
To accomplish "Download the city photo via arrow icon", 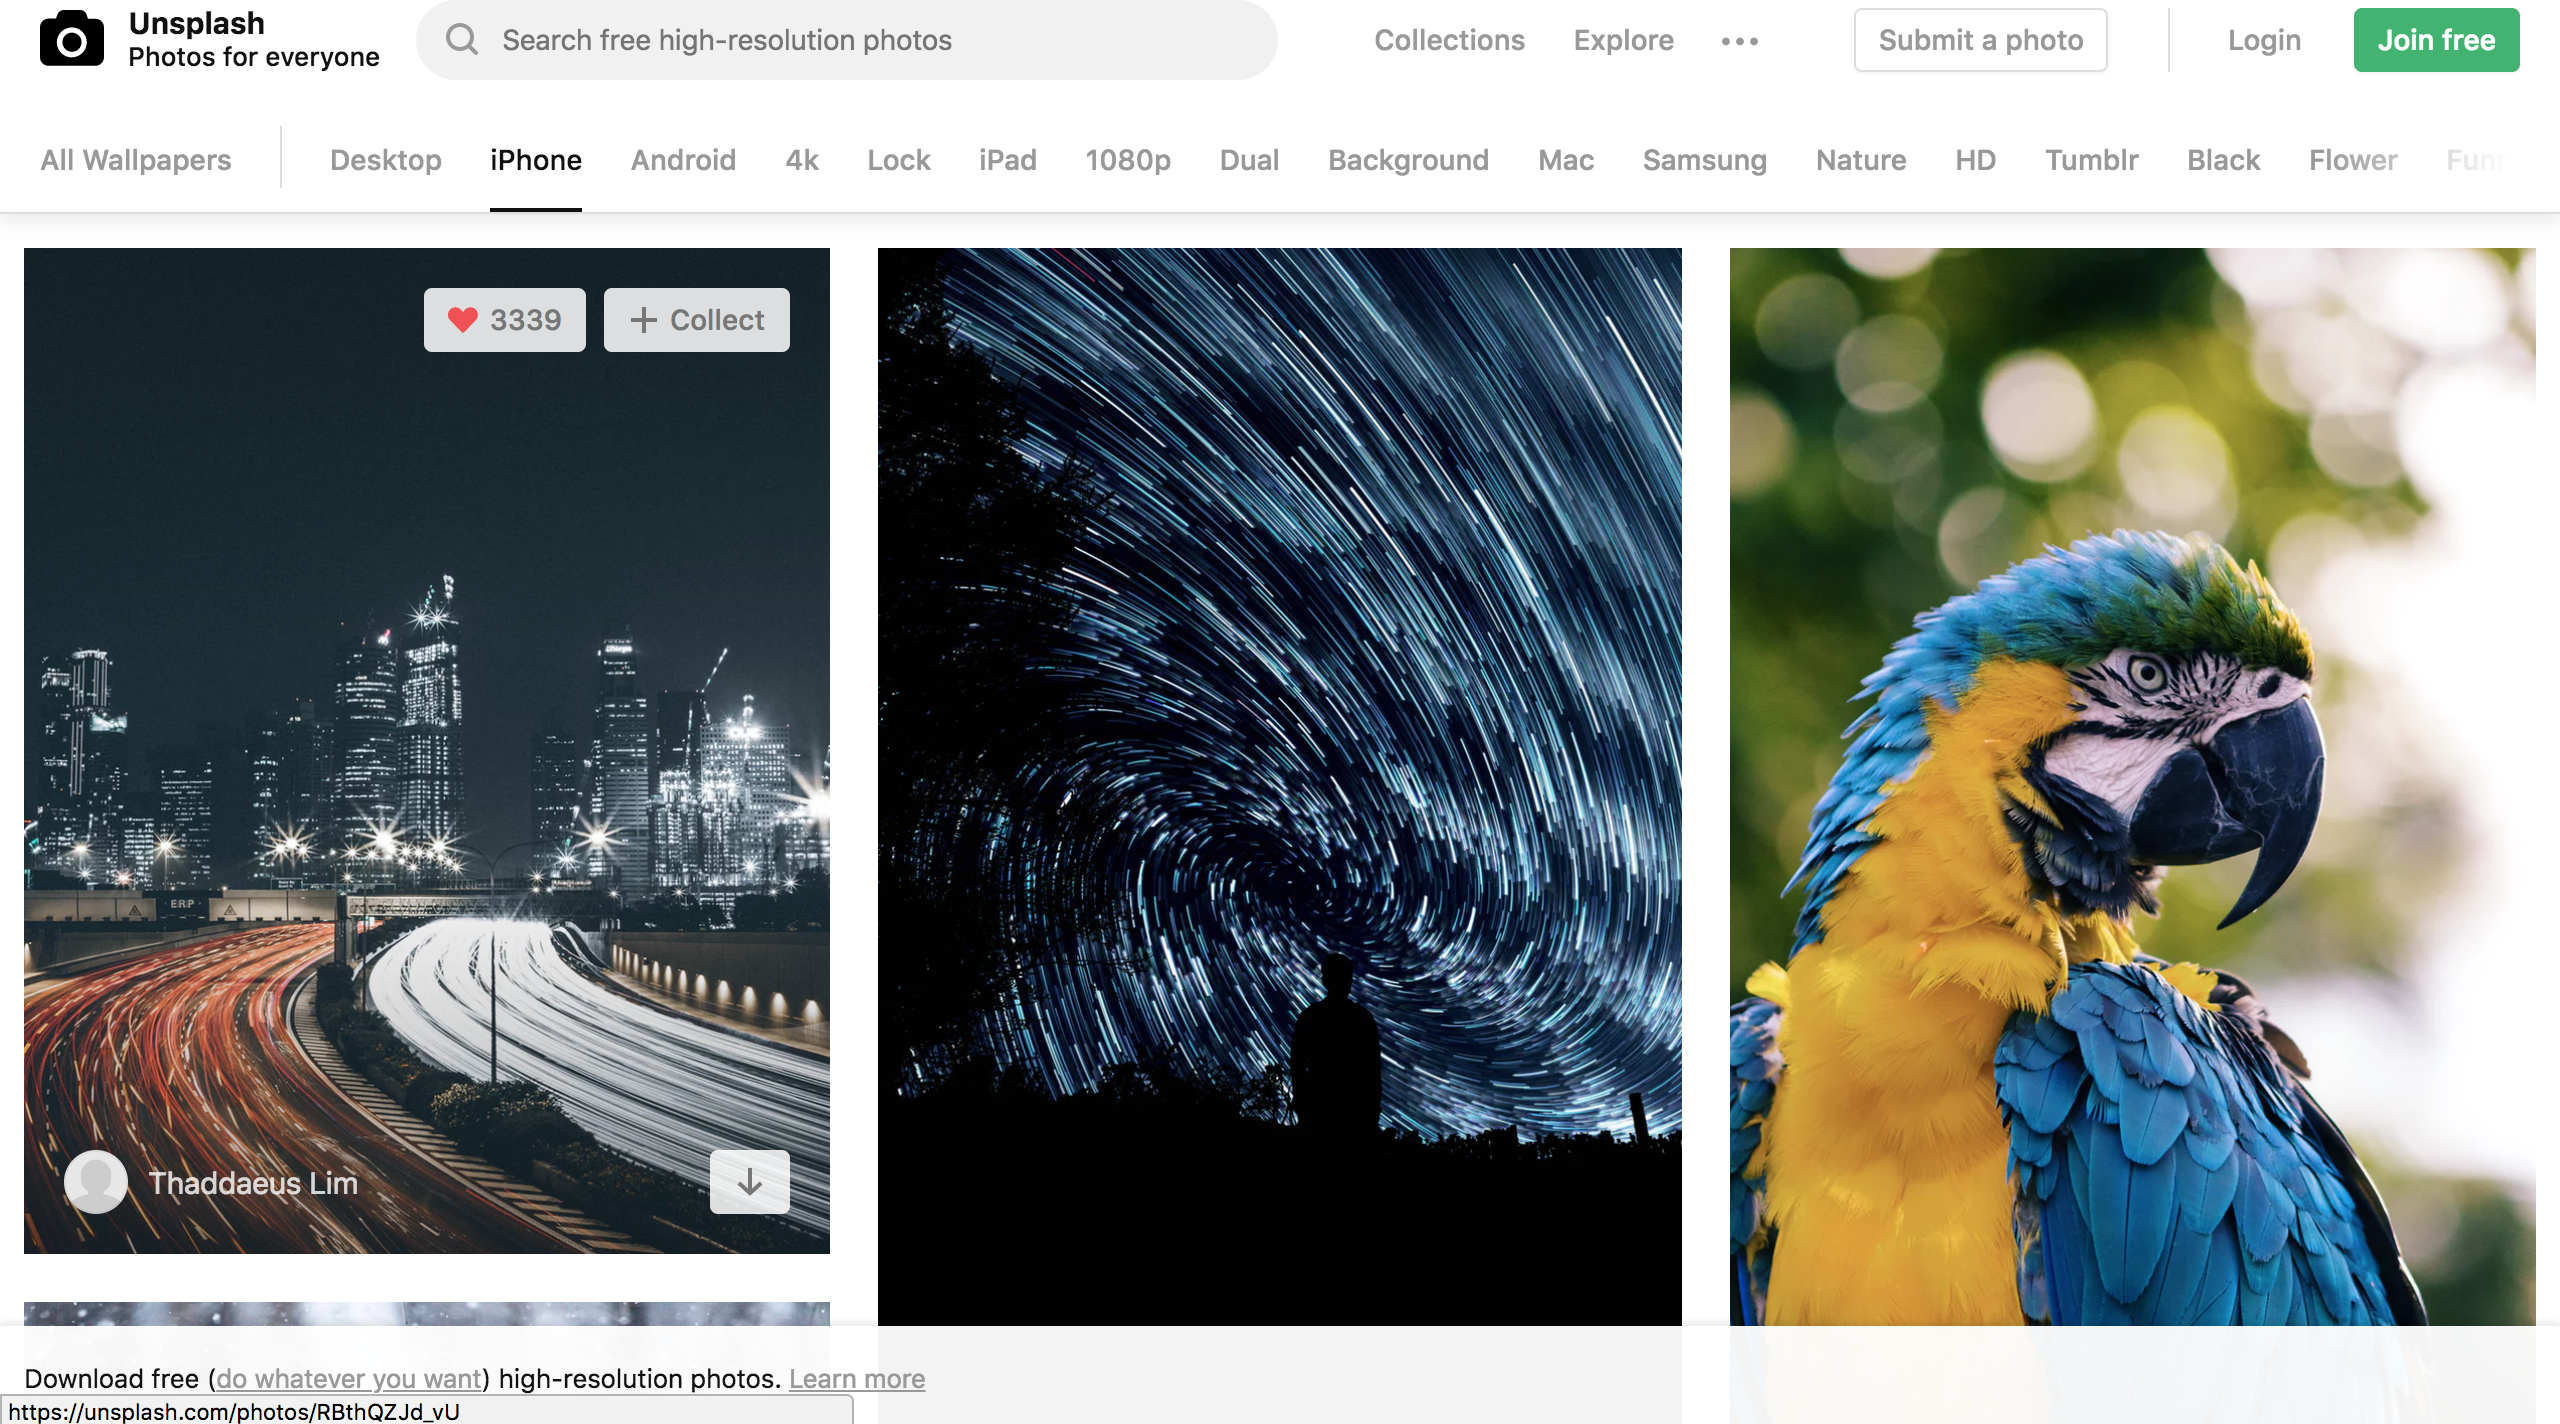I will point(749,1182).
